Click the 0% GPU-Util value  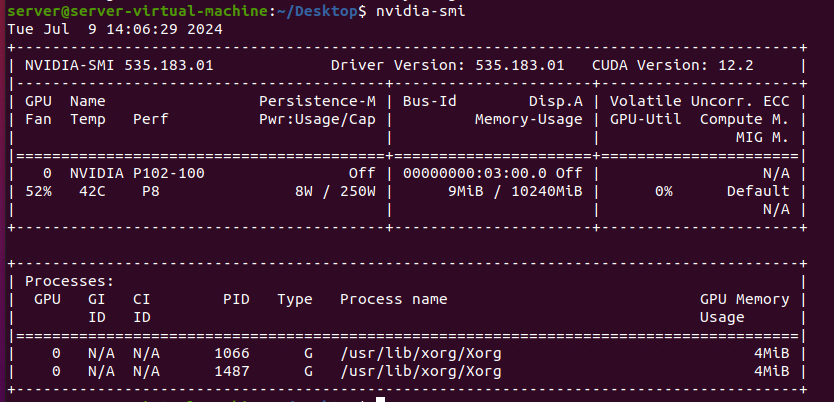pyautogui.click(x=664, y=191)
